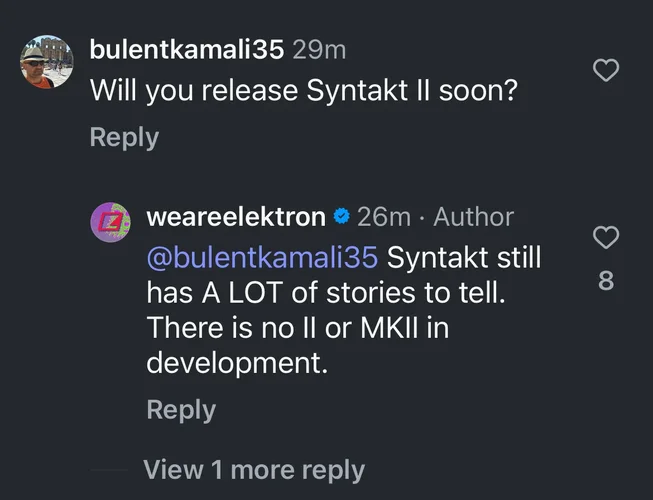The width and height of the screenshot is (653, 500).
Task: Click the Author label
Action: 473,217
